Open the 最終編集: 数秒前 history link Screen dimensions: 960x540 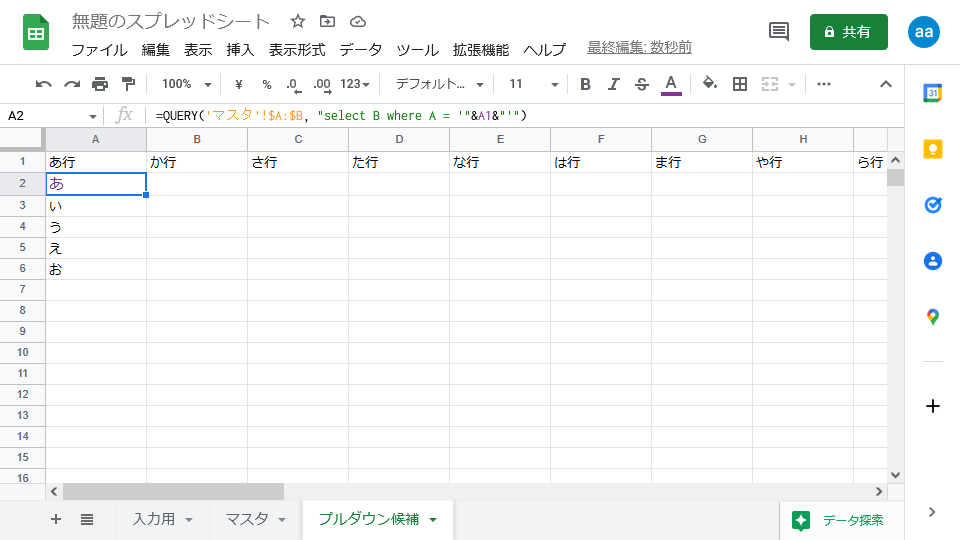click(x=639, y=47)
